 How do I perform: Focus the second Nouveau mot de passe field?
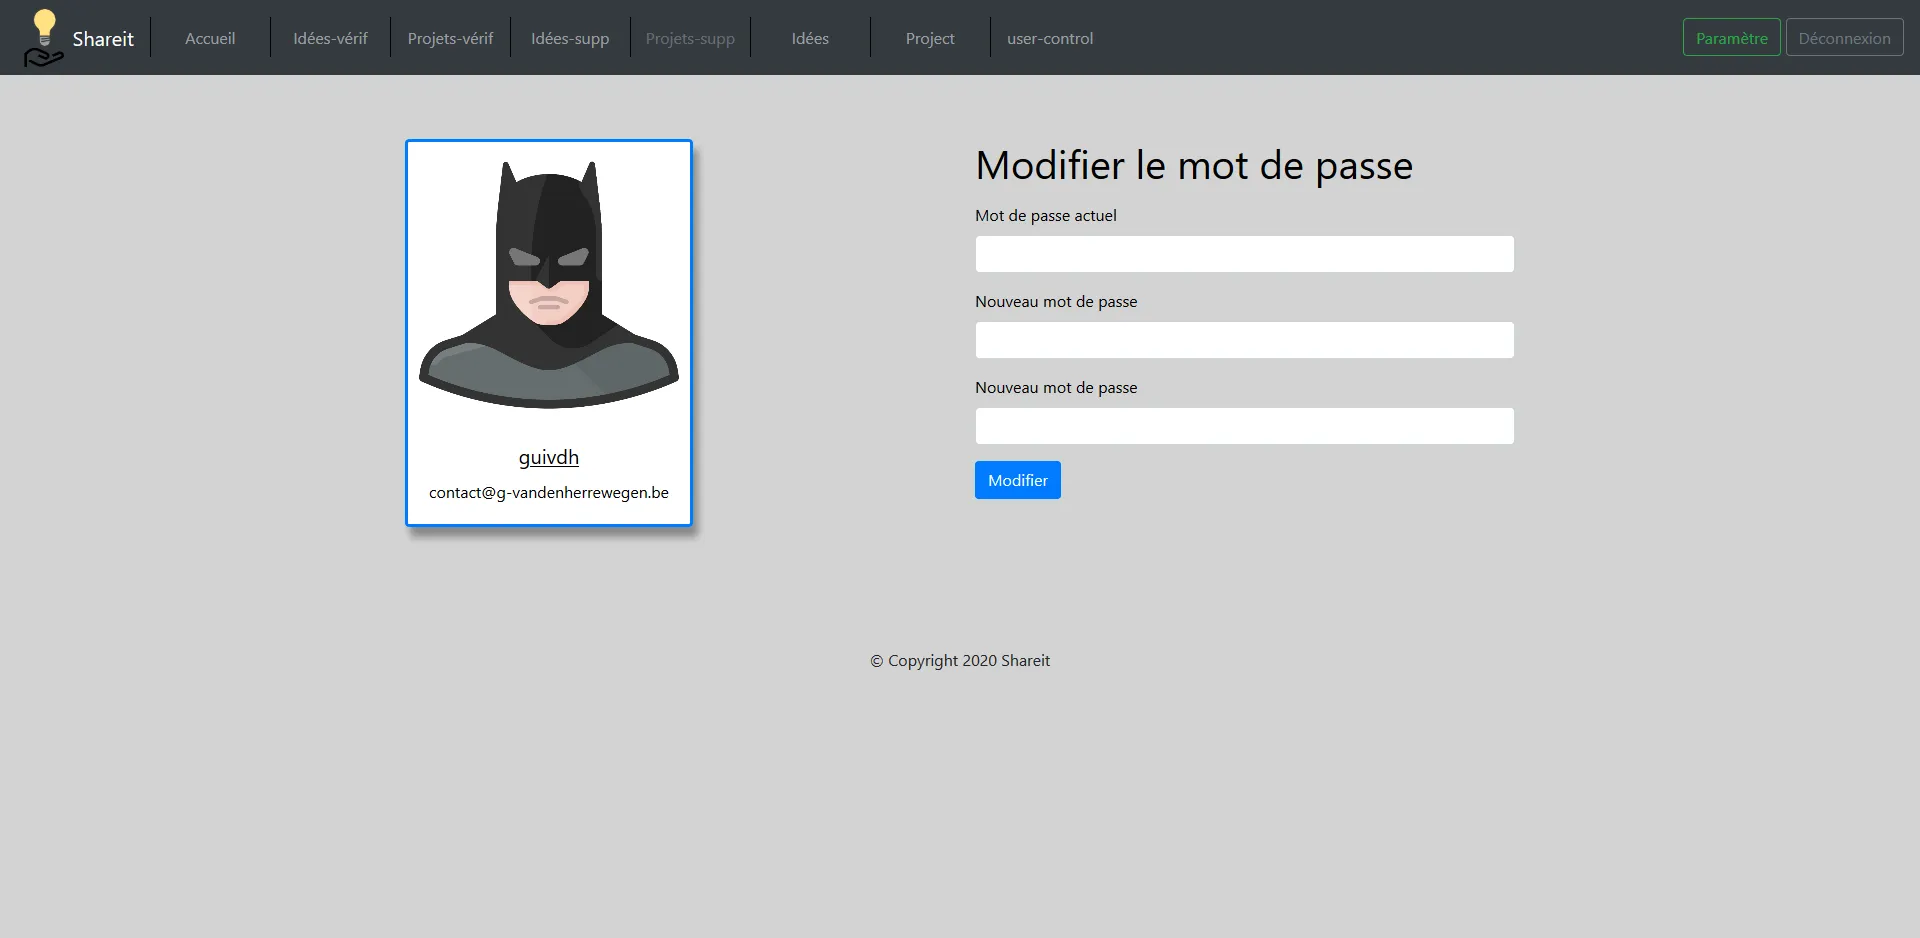click(x=1244, y=426)
